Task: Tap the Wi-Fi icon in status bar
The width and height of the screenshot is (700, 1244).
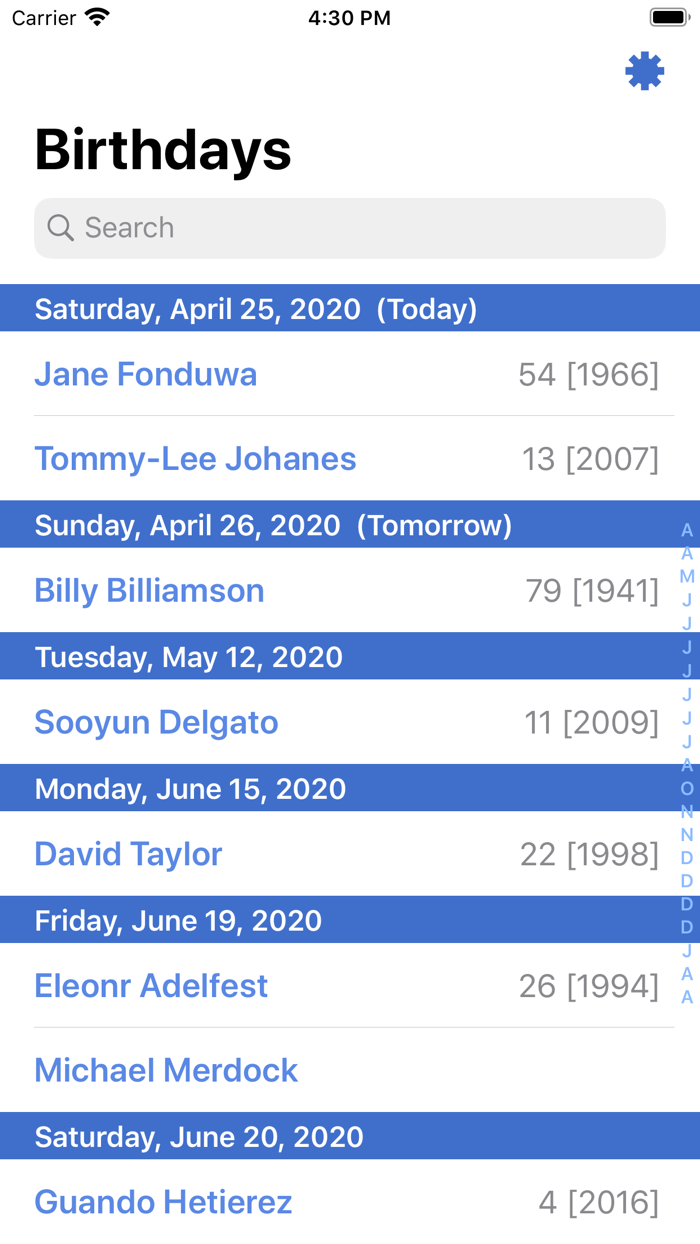Action: click(95, 16)
